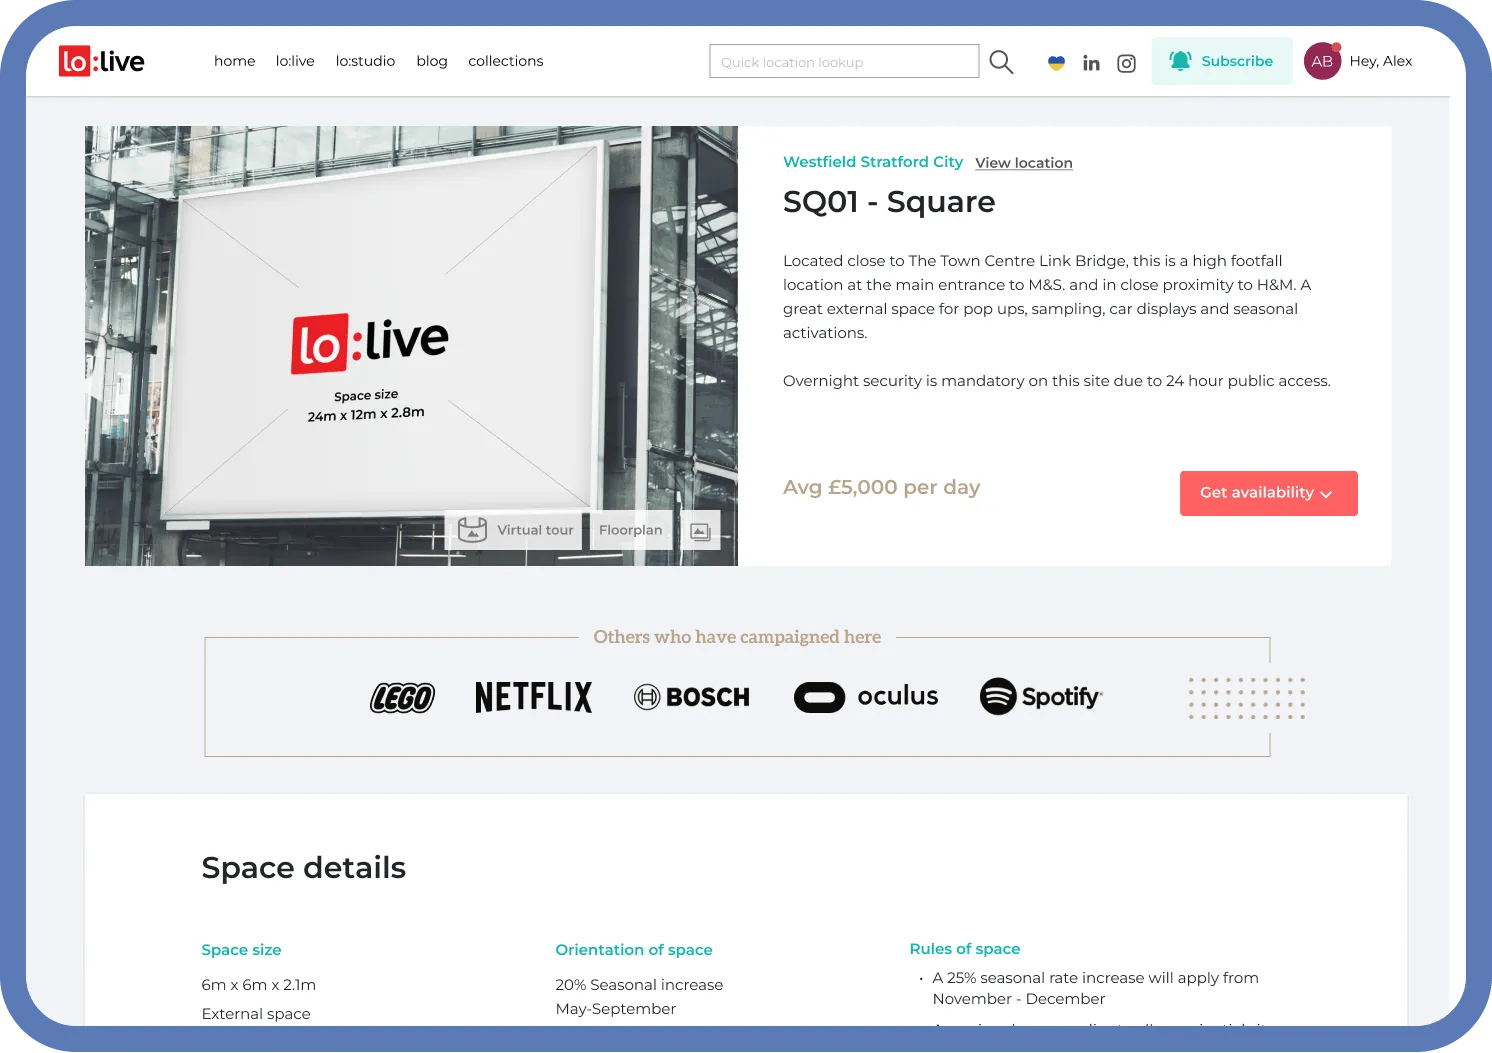Click the Spotify brand logo
This screenshot has height=1053, width=1492.
click(1041, 696)
